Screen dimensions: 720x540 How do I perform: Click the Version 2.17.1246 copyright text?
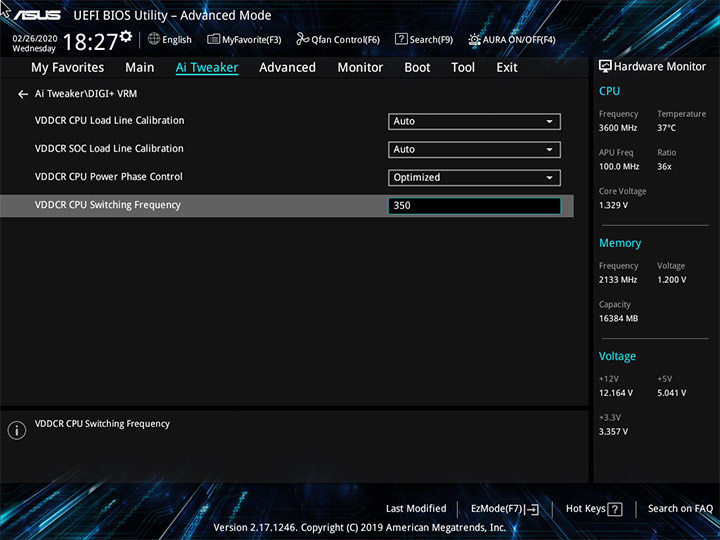click(x=360, y=528)
